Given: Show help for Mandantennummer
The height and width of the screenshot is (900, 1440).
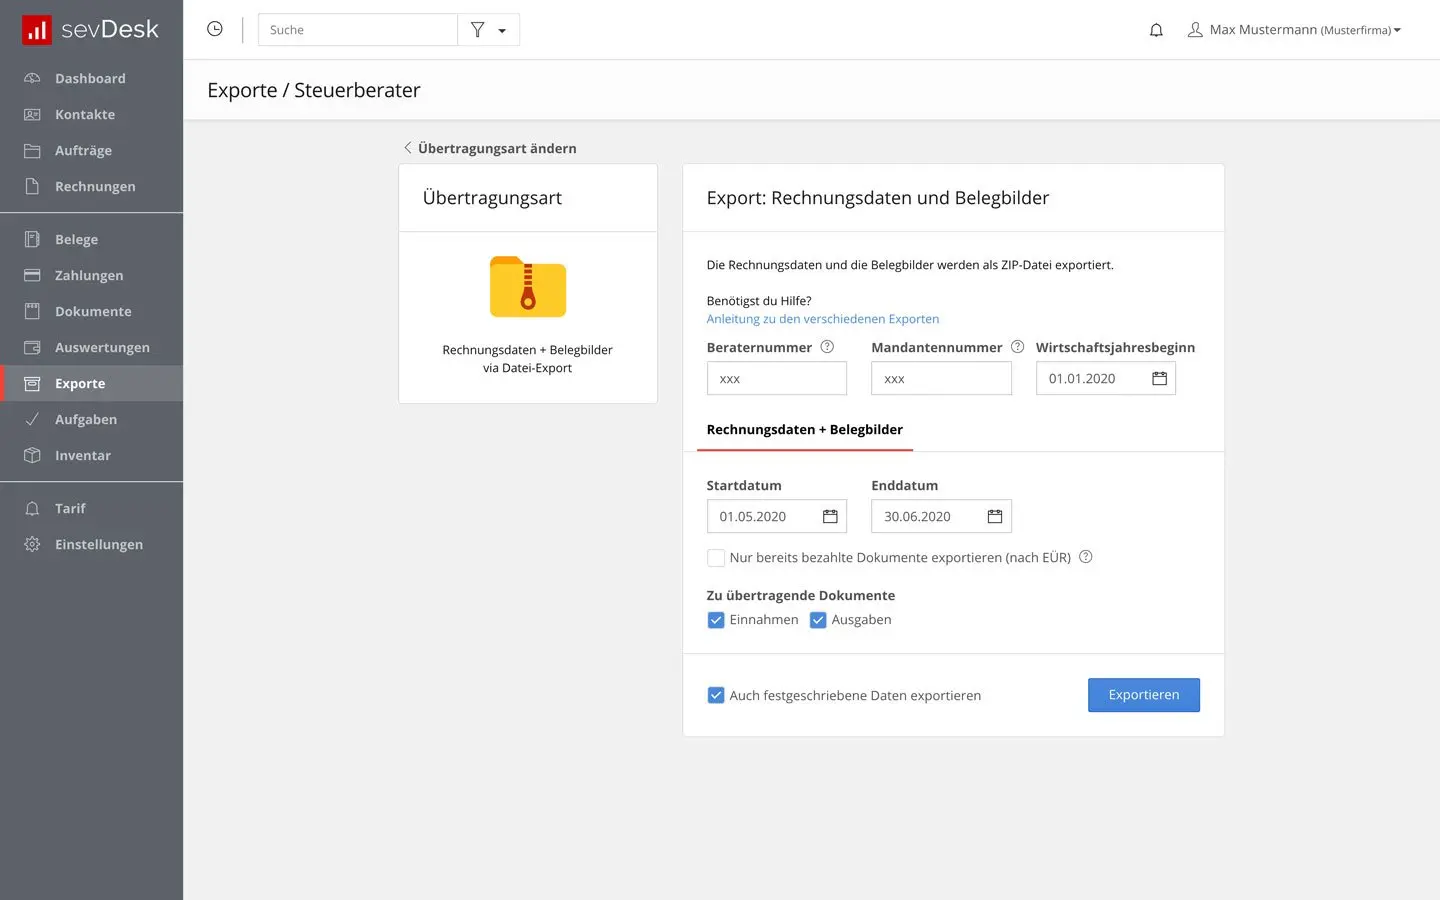Looking at the screenshot, I should [x=1017, y=347].
